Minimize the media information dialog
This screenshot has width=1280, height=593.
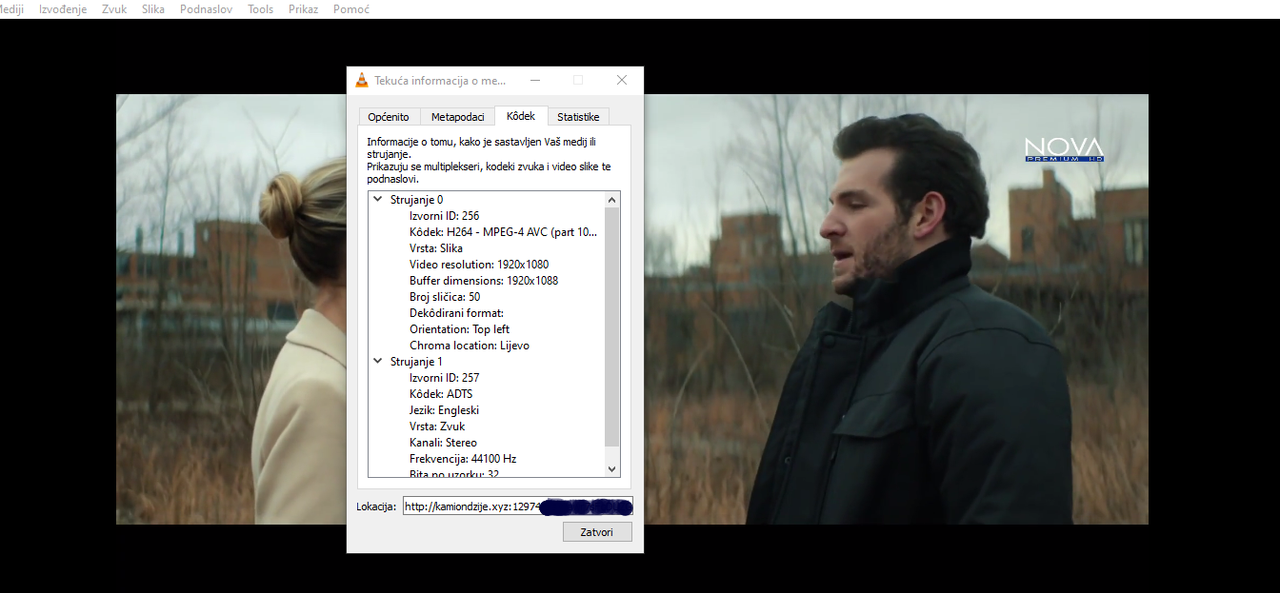pos(534,80)
